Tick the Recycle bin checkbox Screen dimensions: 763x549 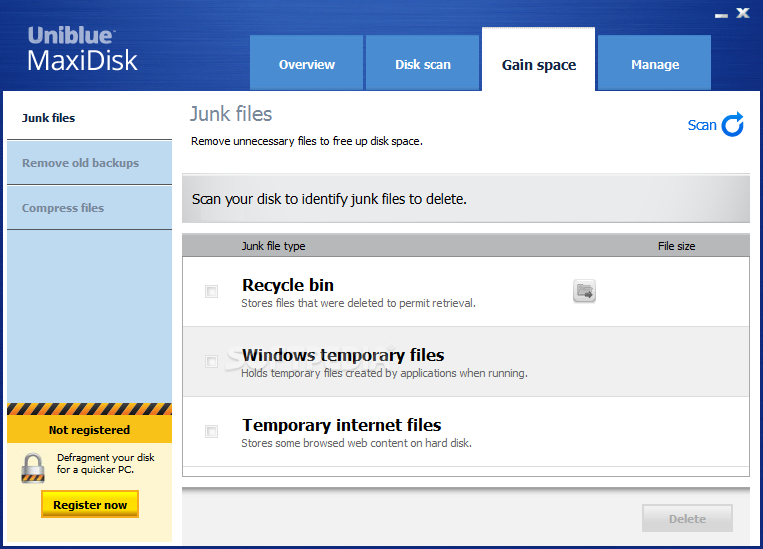[x=211, y=292]
